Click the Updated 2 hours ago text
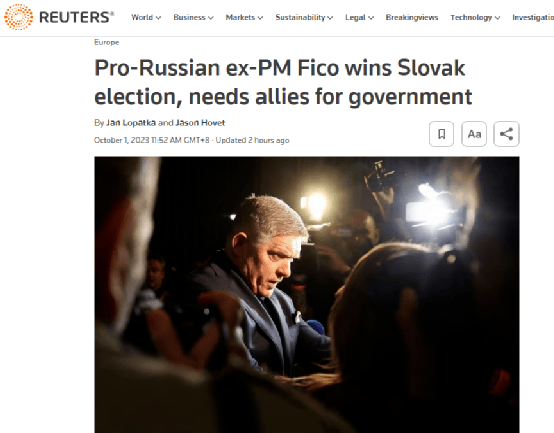Screen dimensions: 554x433 click(x=252, y=140)
